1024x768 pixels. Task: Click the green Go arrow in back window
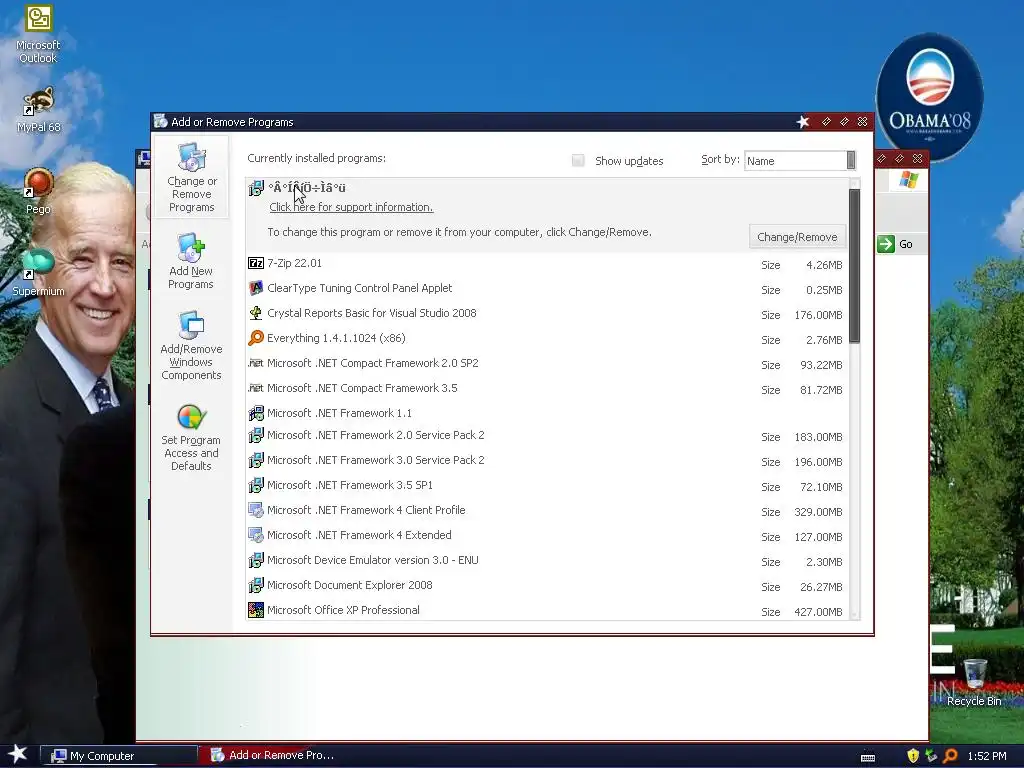click(886, 244)
